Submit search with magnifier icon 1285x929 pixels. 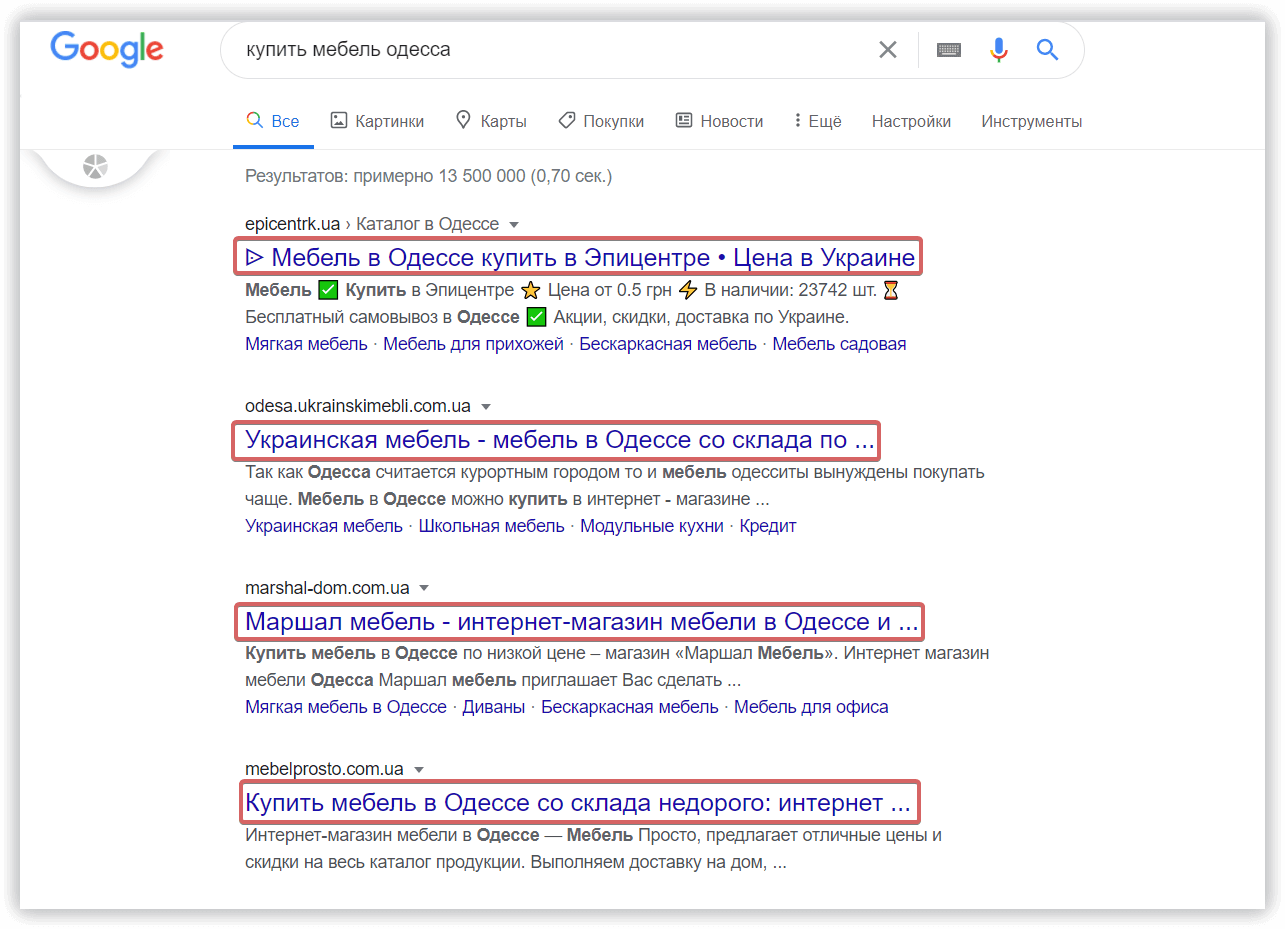[1047, 50]
